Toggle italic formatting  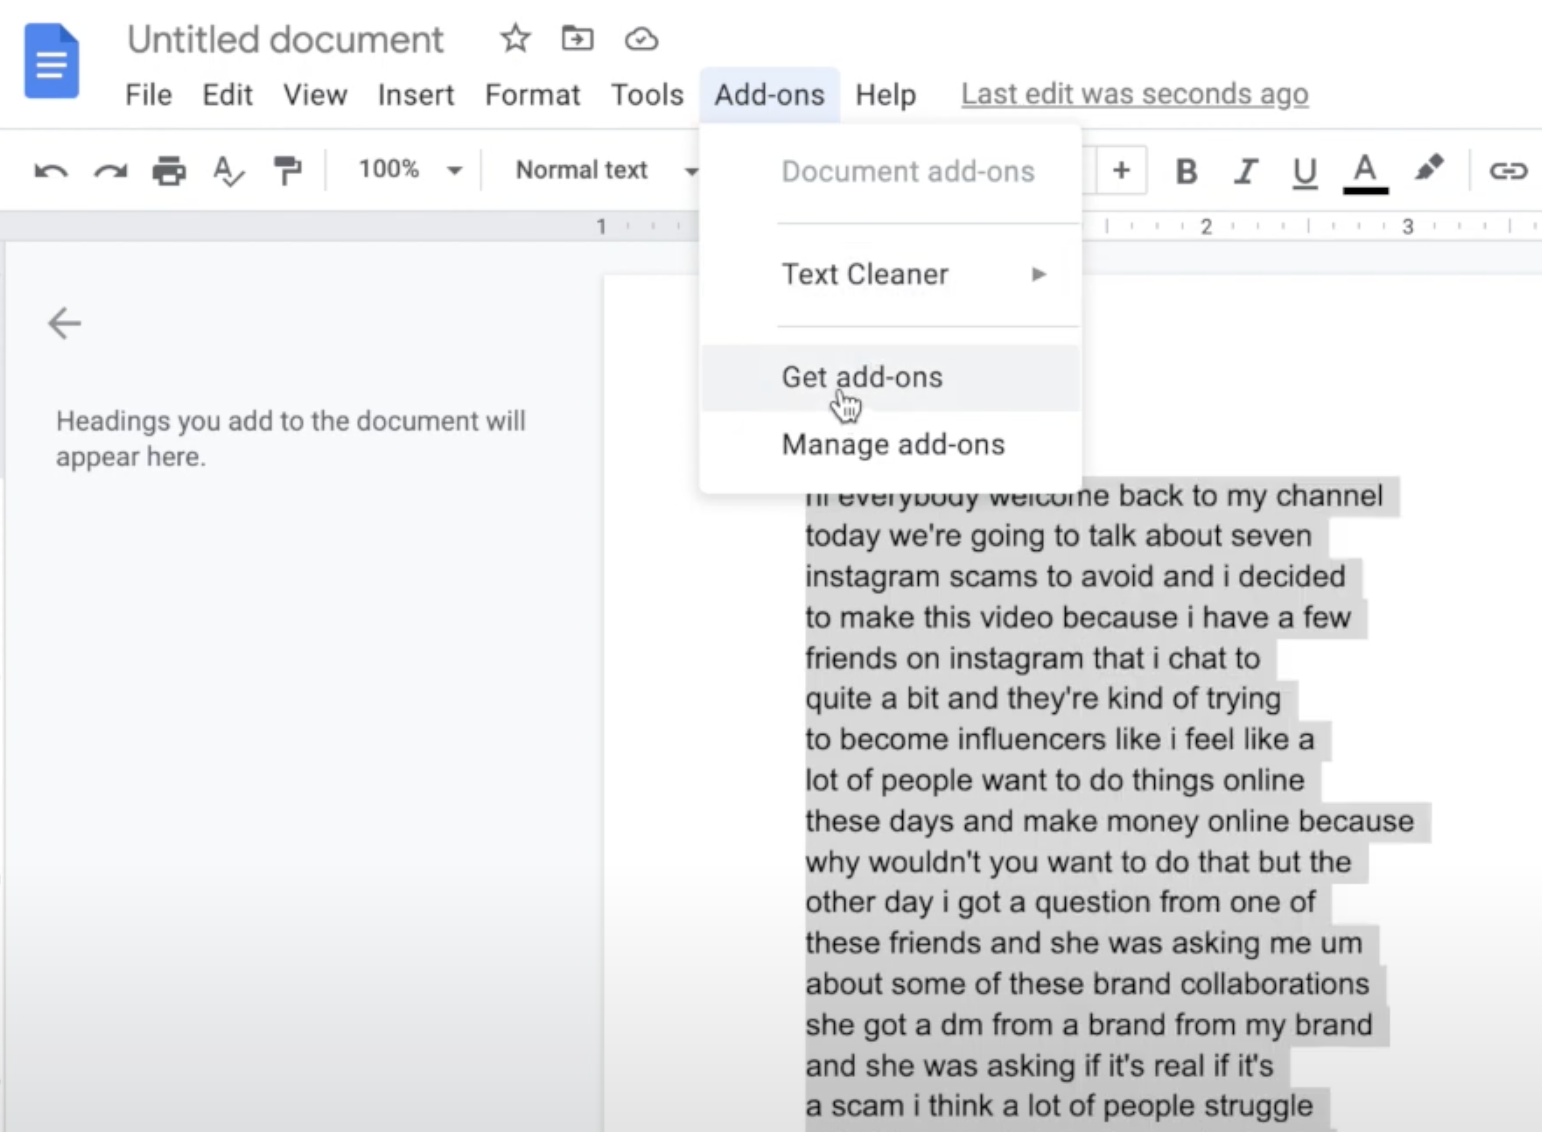click(1245, 172)
